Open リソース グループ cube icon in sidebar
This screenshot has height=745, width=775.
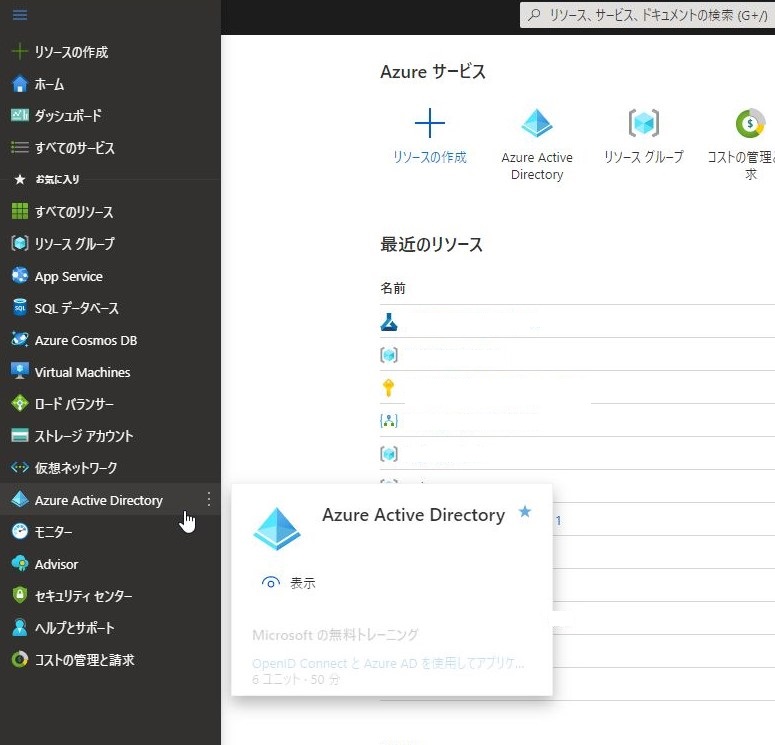pos(20,243)
